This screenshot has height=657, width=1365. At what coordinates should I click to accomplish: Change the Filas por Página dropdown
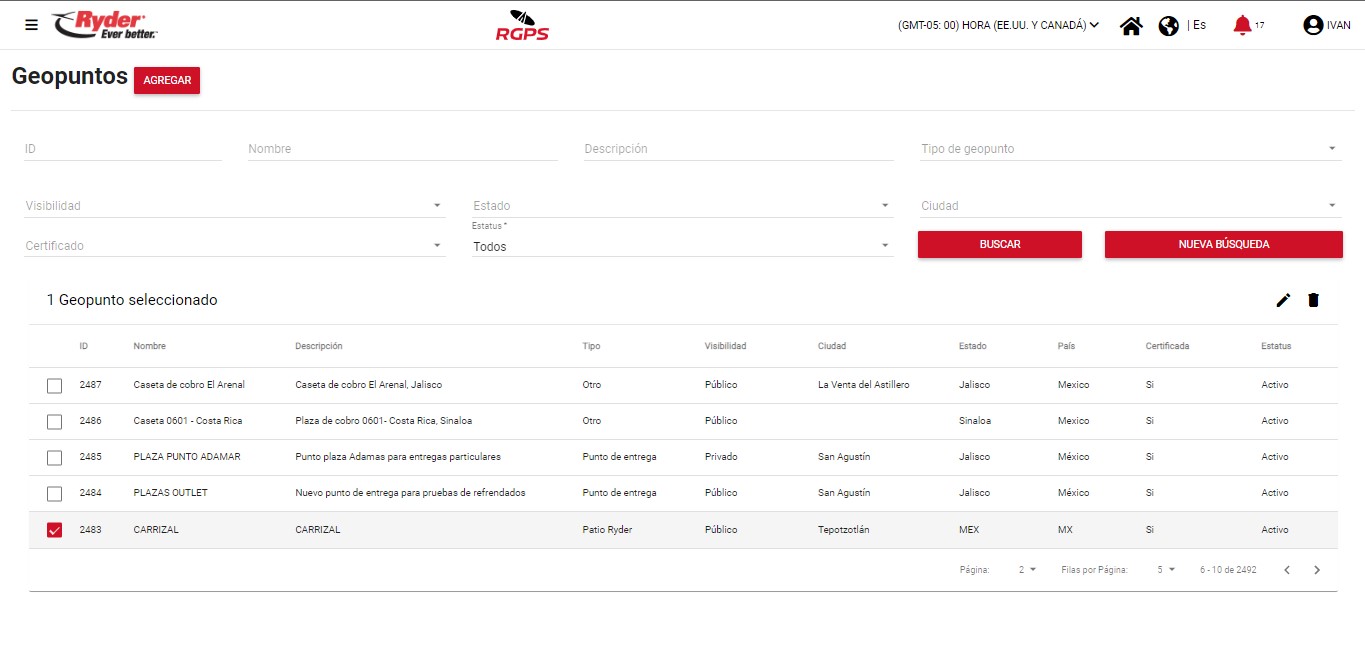1166,570
